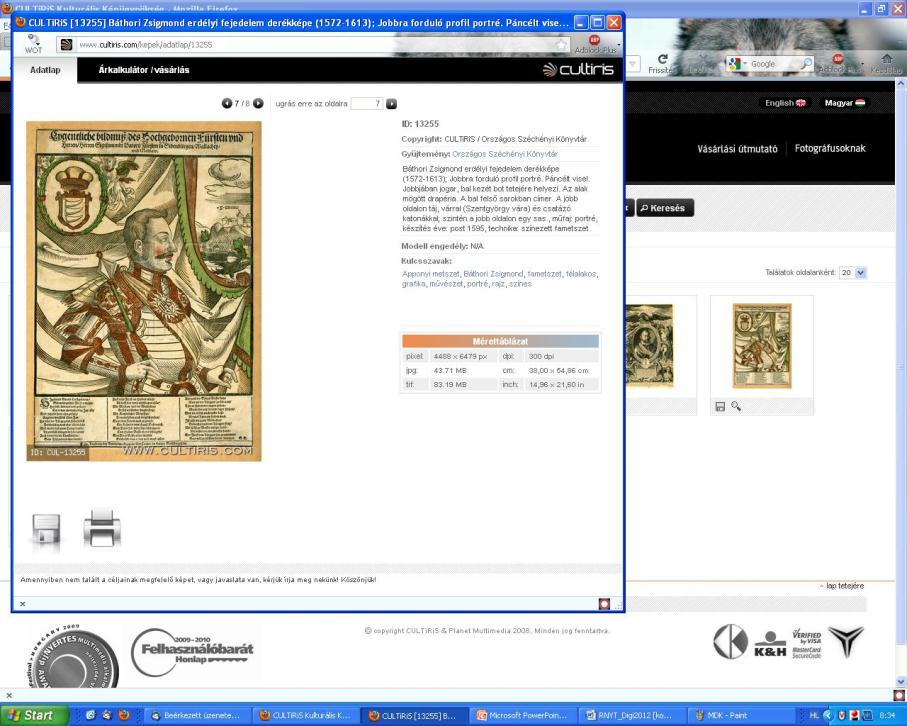
Task: Click the Apponyi metszet keyword link
Action: (x=430, y=274)
